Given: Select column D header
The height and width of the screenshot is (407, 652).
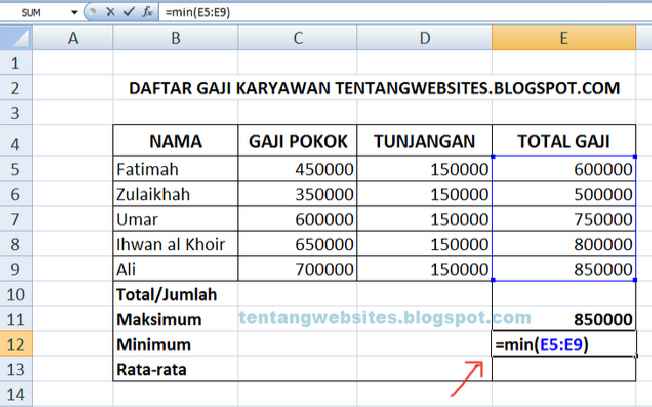Looking at the screenshot, I should coord(425,38).
